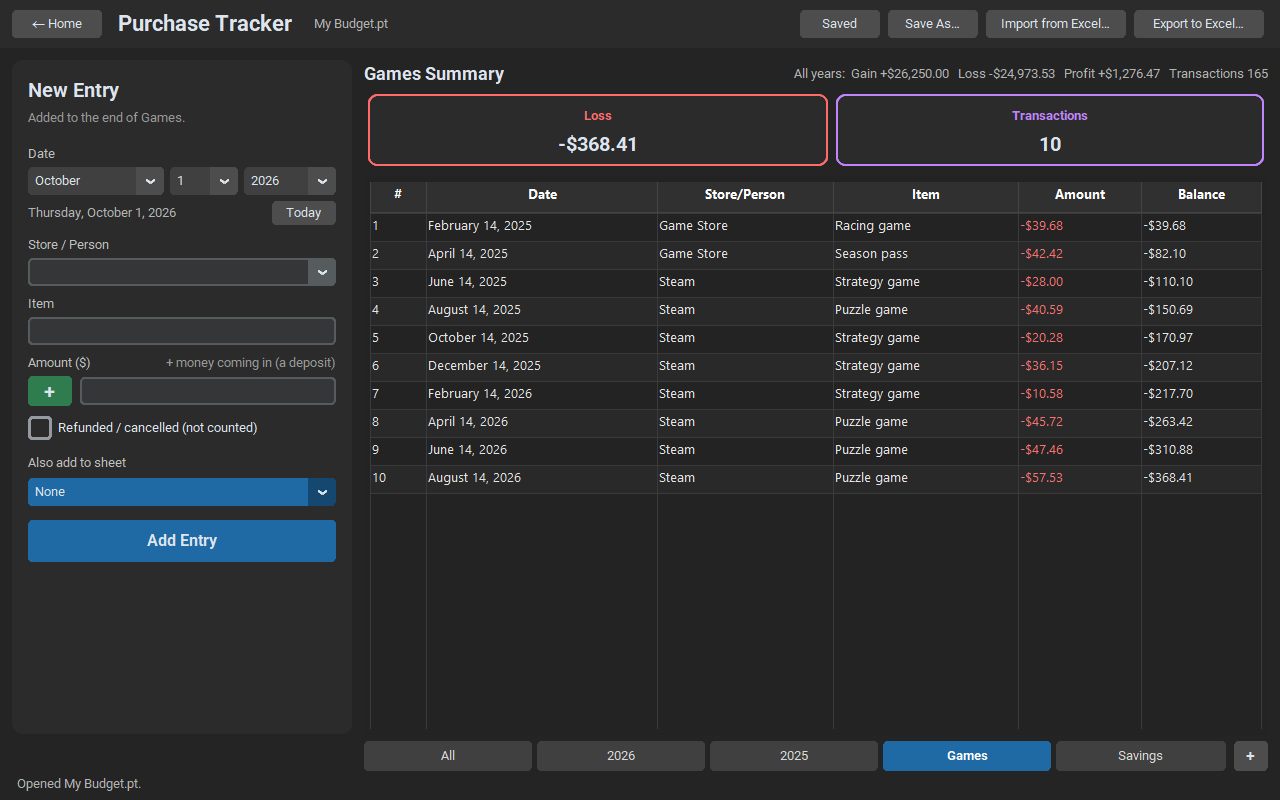Click Import from Excel… button
This screenshot has height=800, width=1280.
pyautogui.click(x=1056, y=24)
